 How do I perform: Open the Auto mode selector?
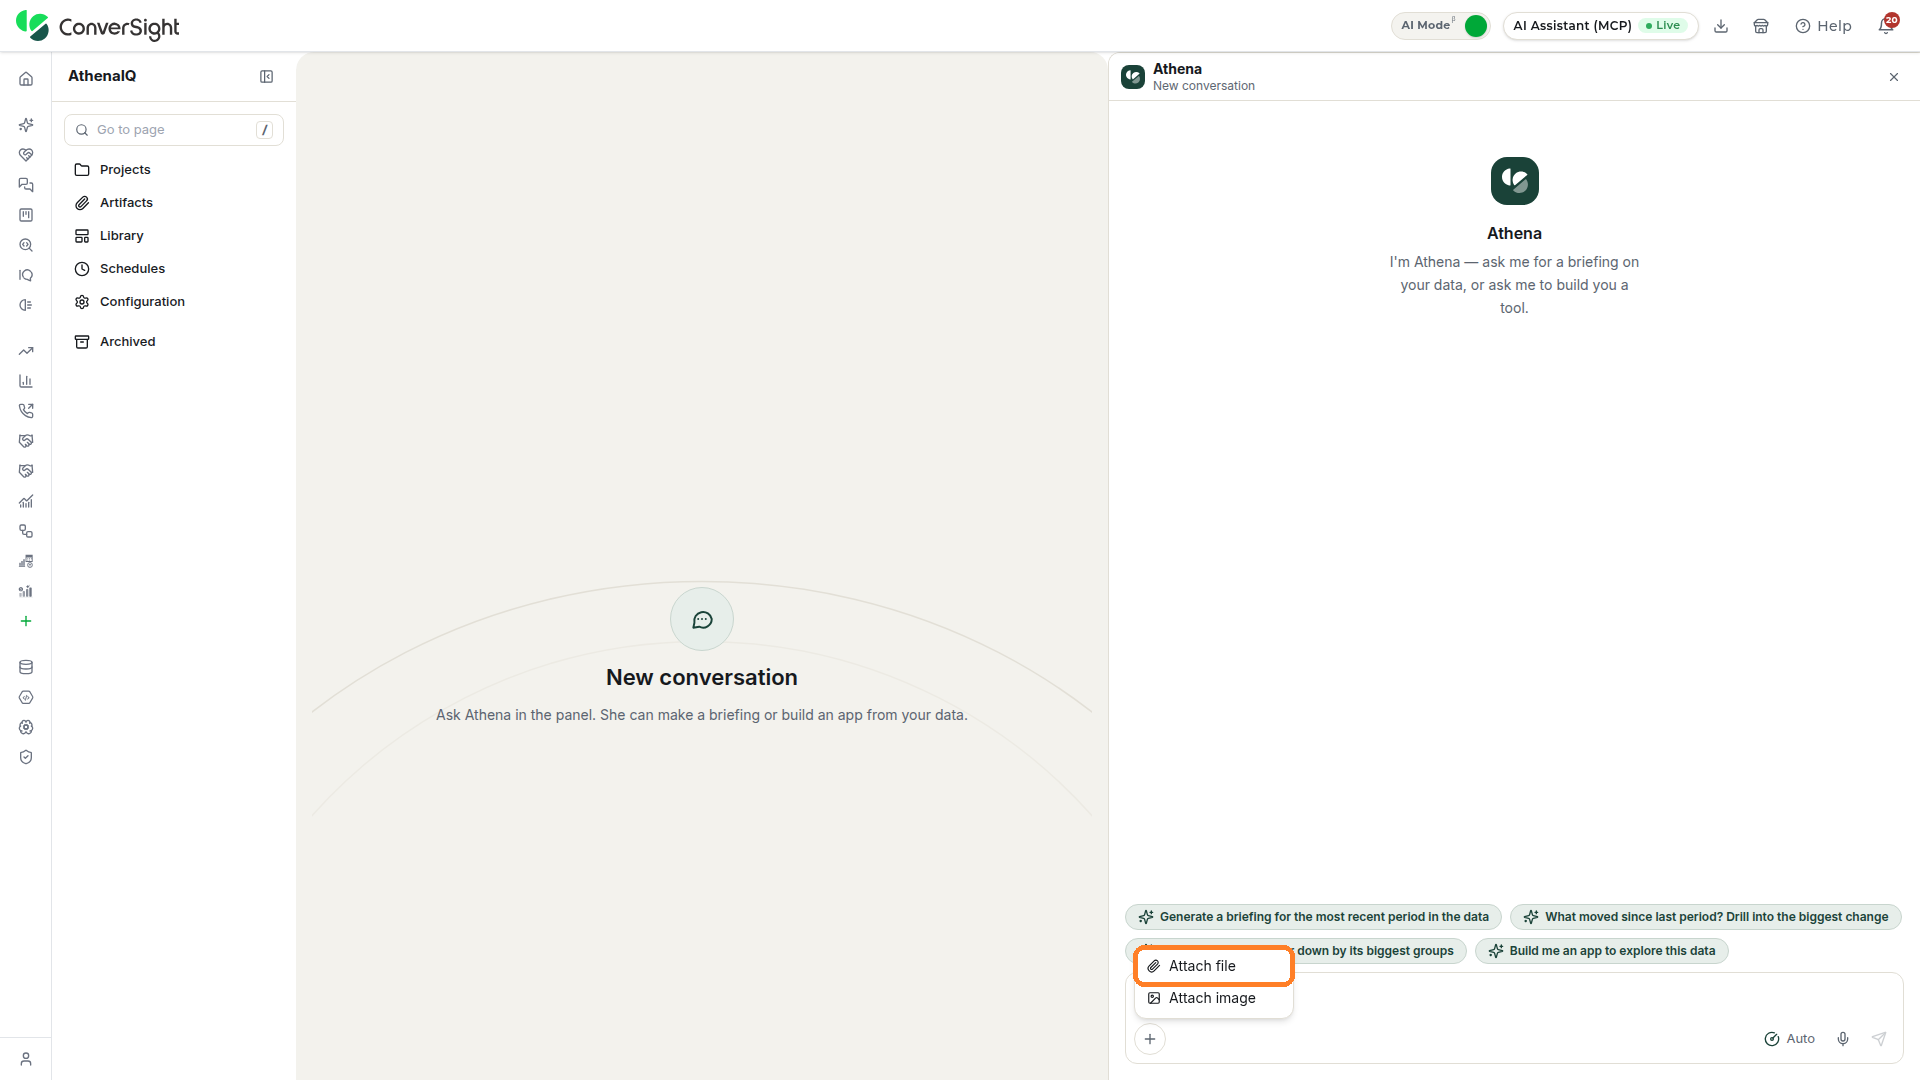1789,1039
